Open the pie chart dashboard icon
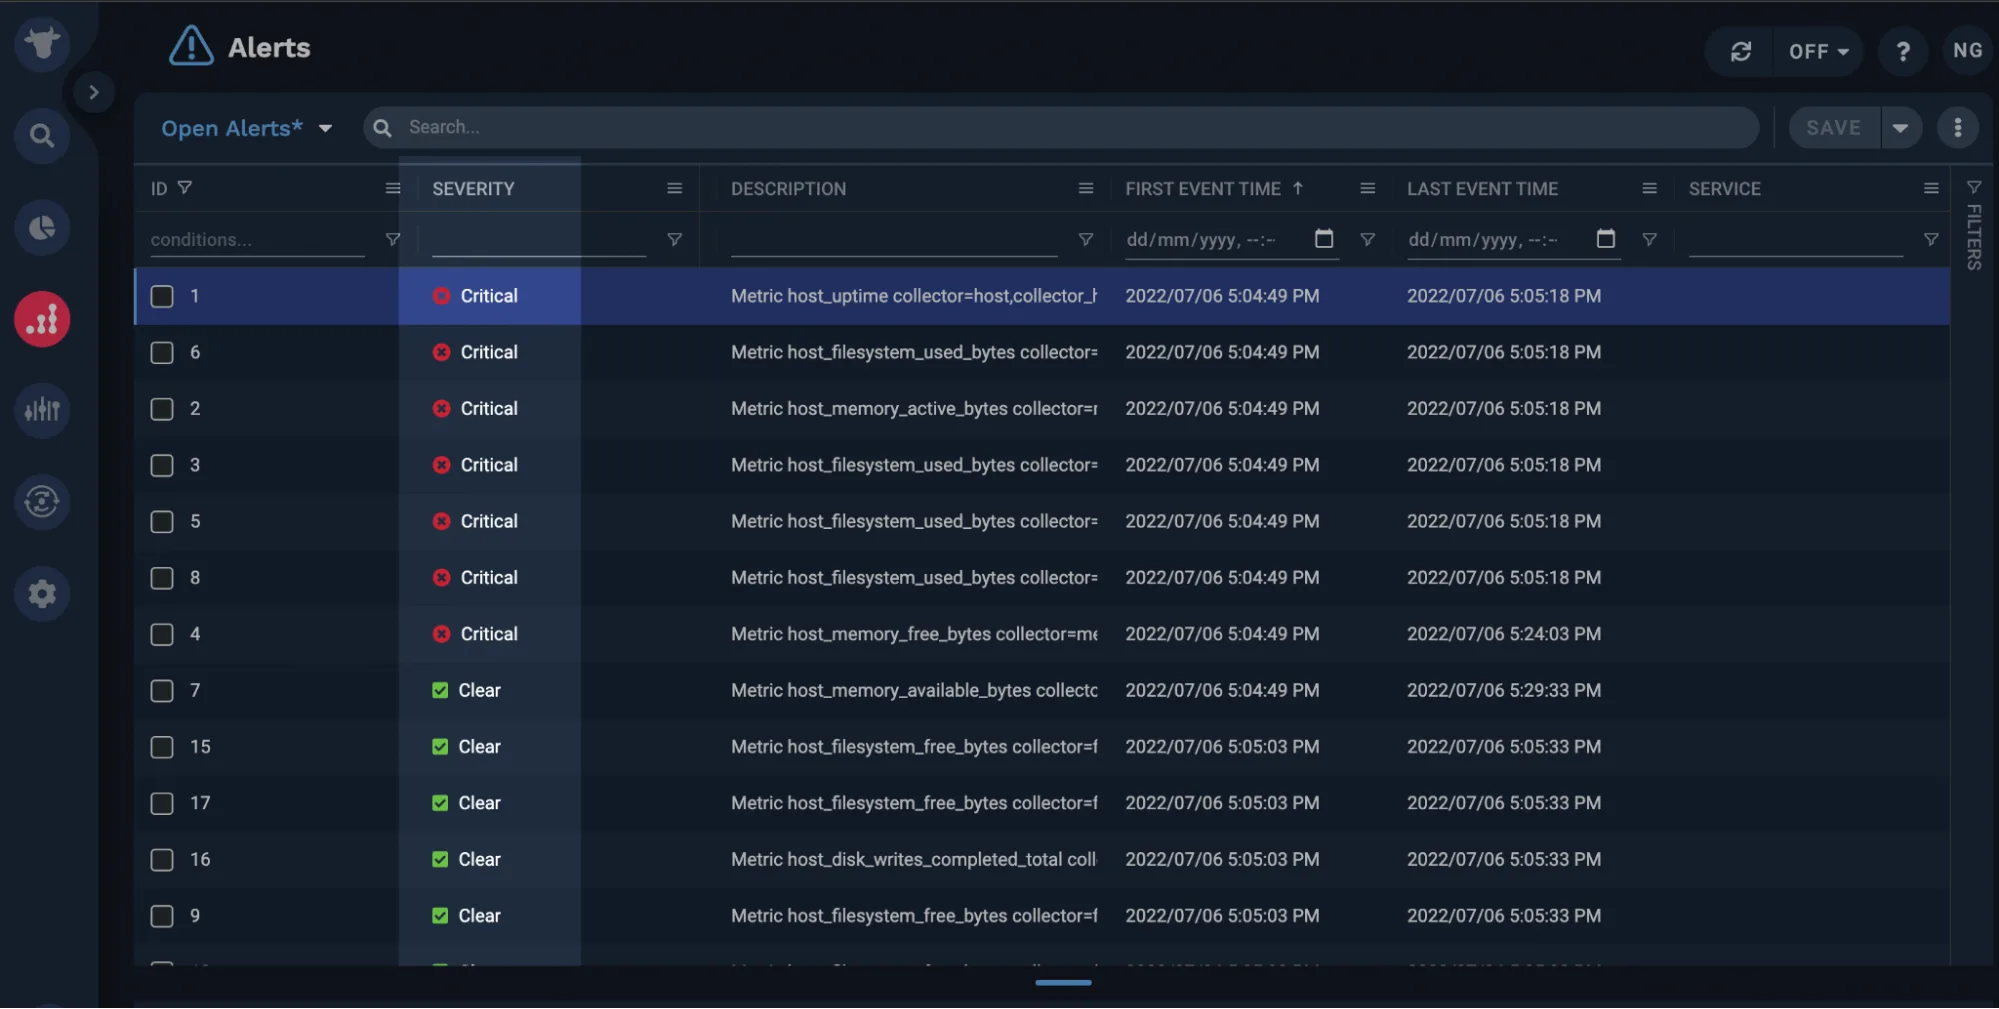Screen dimensions: 1999x1009 click(x=42, y=227)
